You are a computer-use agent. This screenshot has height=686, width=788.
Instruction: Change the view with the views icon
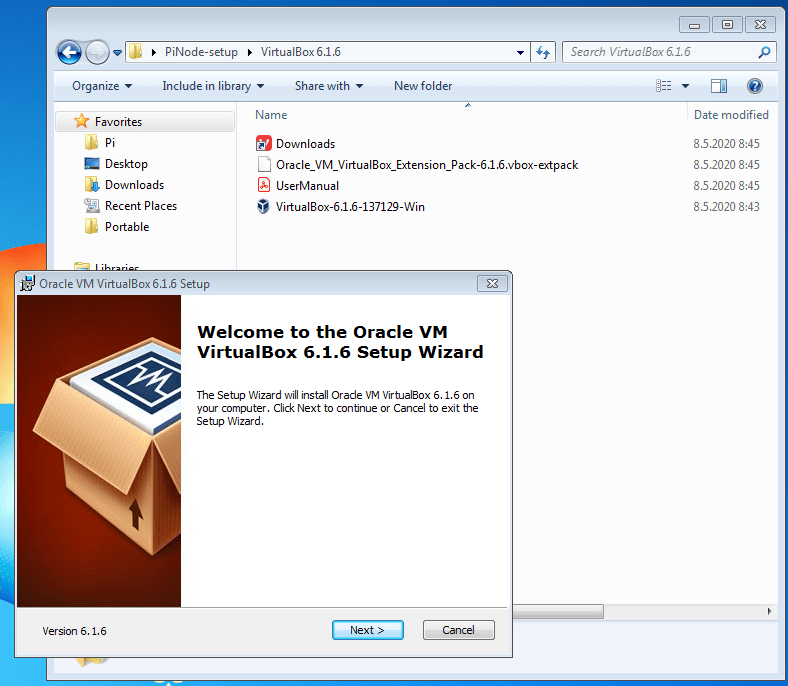coord(664,86)
